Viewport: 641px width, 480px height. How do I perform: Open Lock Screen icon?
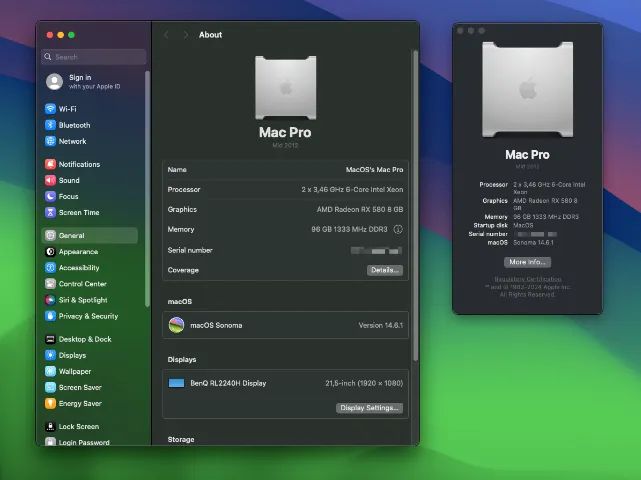point(50,426)
